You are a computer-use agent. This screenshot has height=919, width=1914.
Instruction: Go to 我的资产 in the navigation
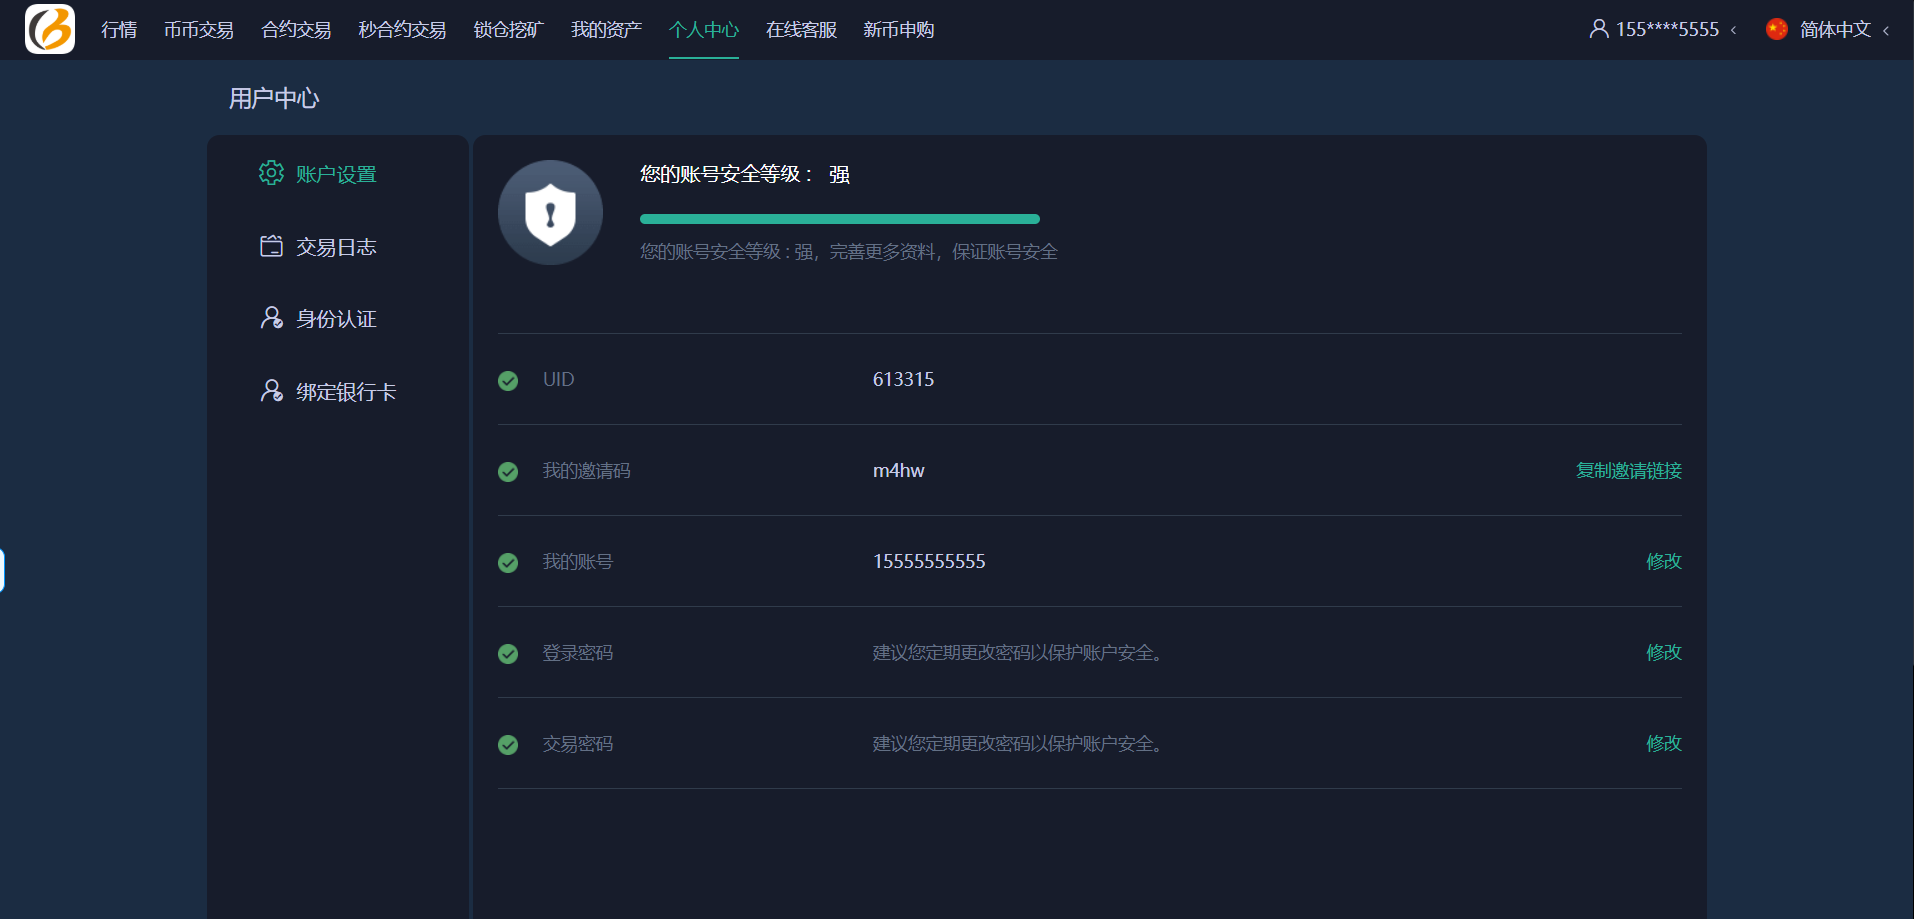[606, 30]
